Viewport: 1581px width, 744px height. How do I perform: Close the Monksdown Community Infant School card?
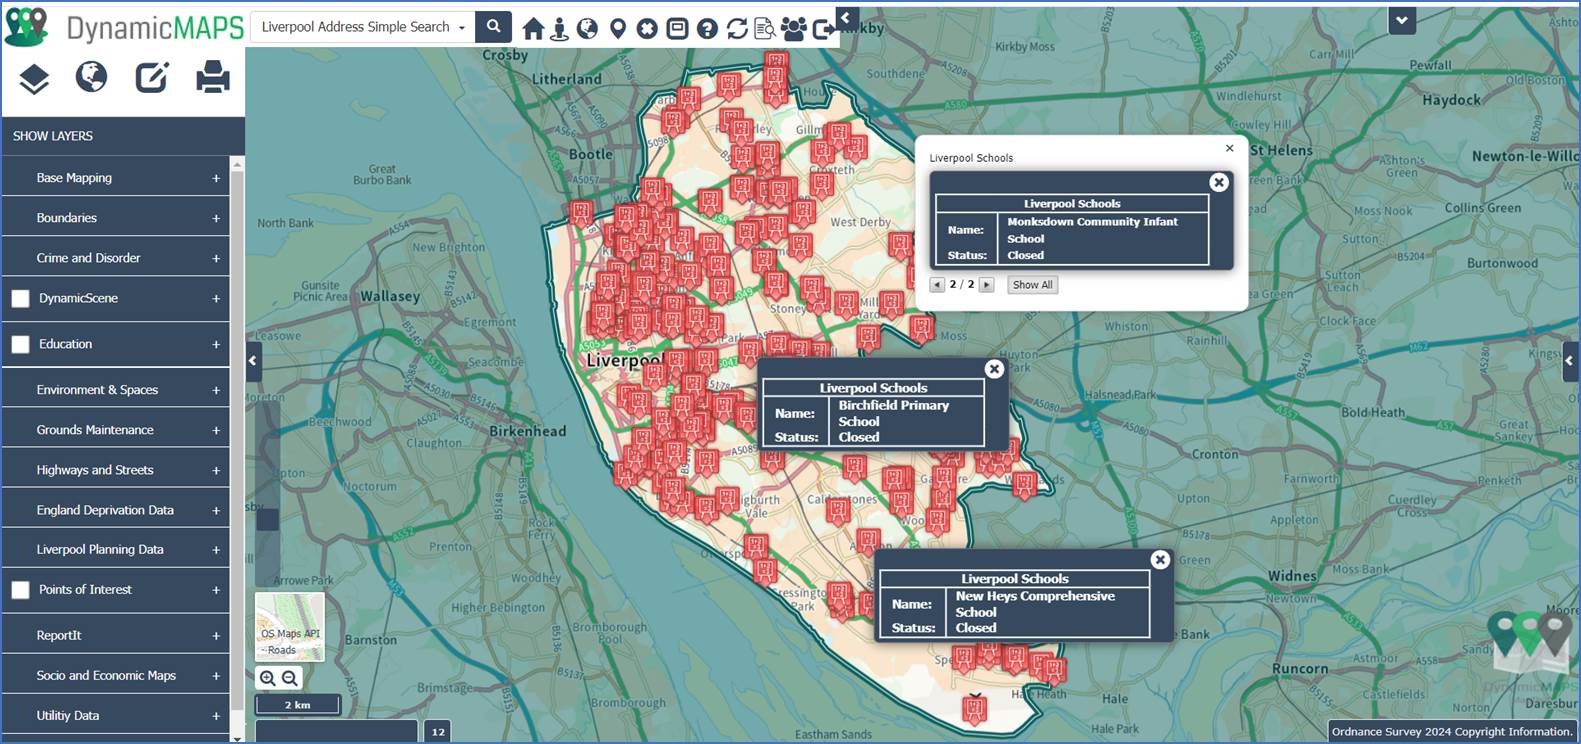tap(1219, 182)
